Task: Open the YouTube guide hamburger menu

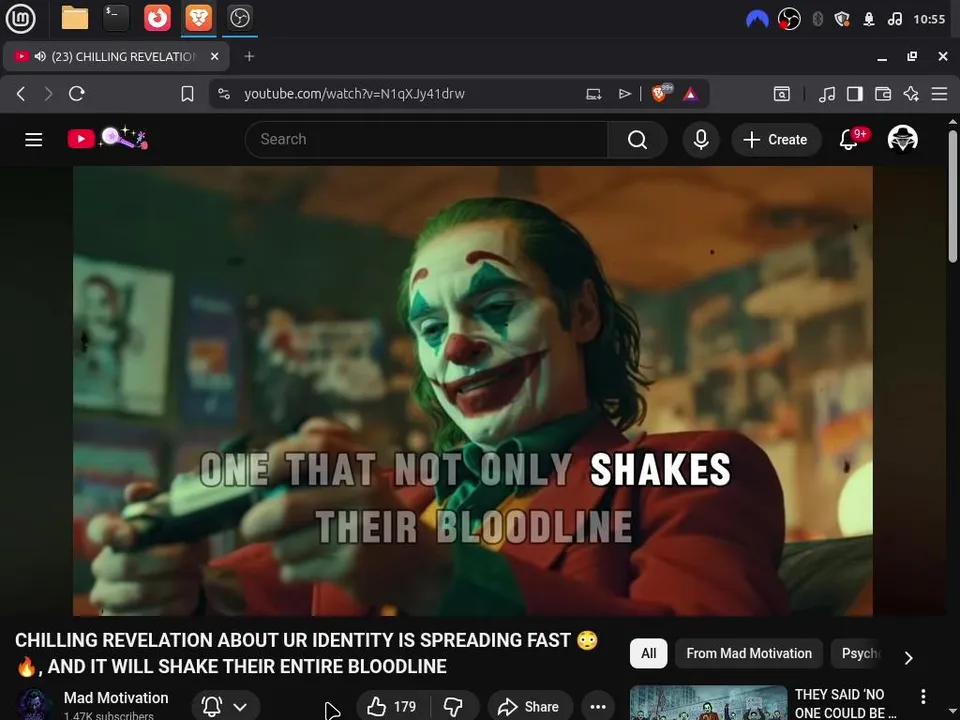Action: pyautogui.click(x=34, y=140)
